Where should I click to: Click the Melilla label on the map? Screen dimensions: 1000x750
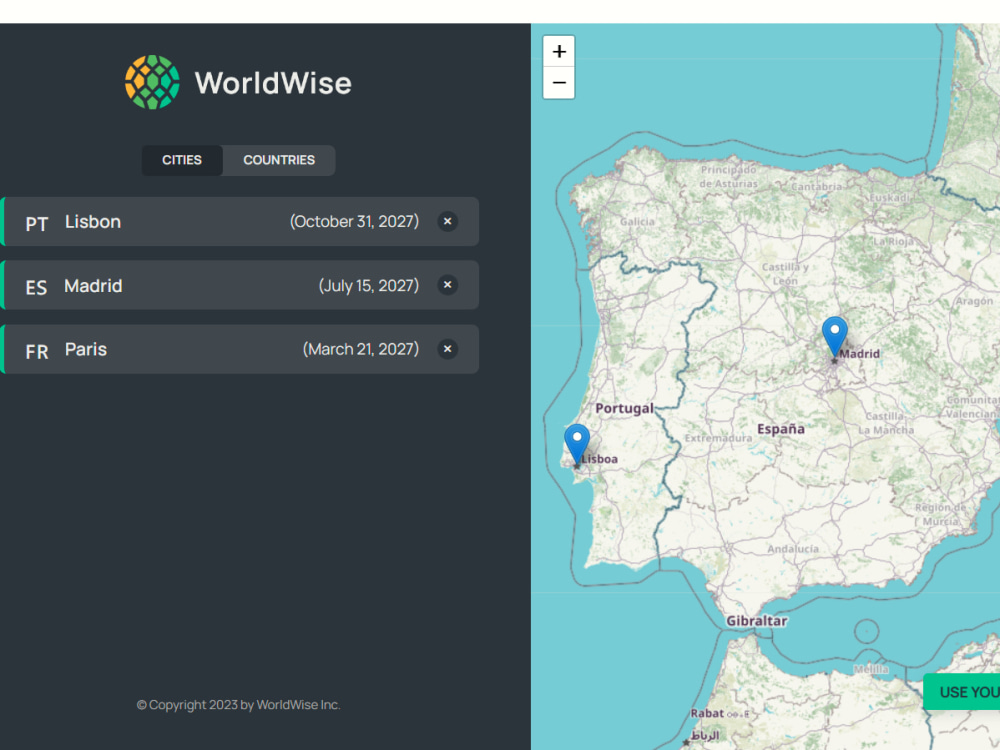coord(871,669)
